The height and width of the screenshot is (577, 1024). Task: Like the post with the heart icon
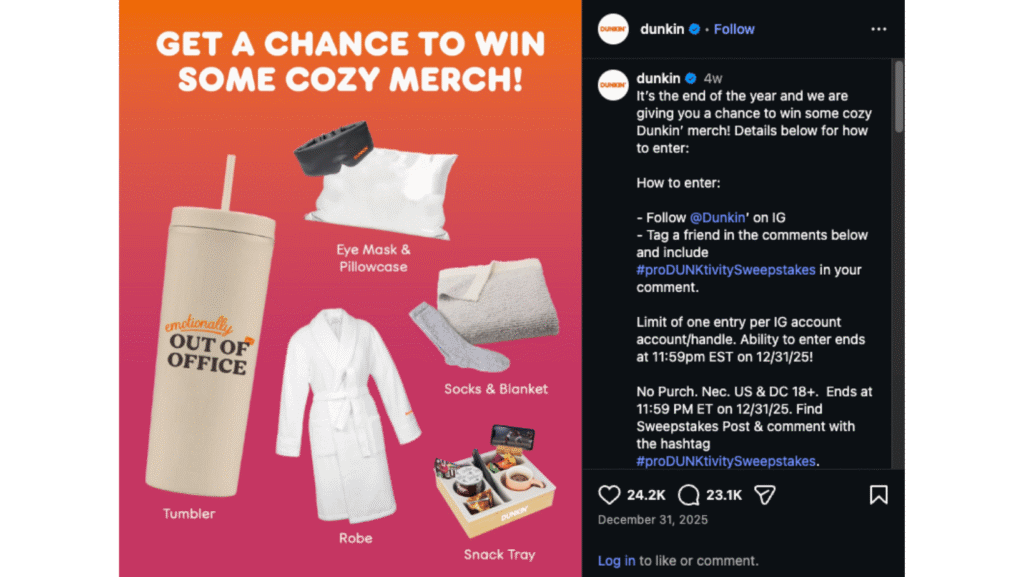[609, 495]
